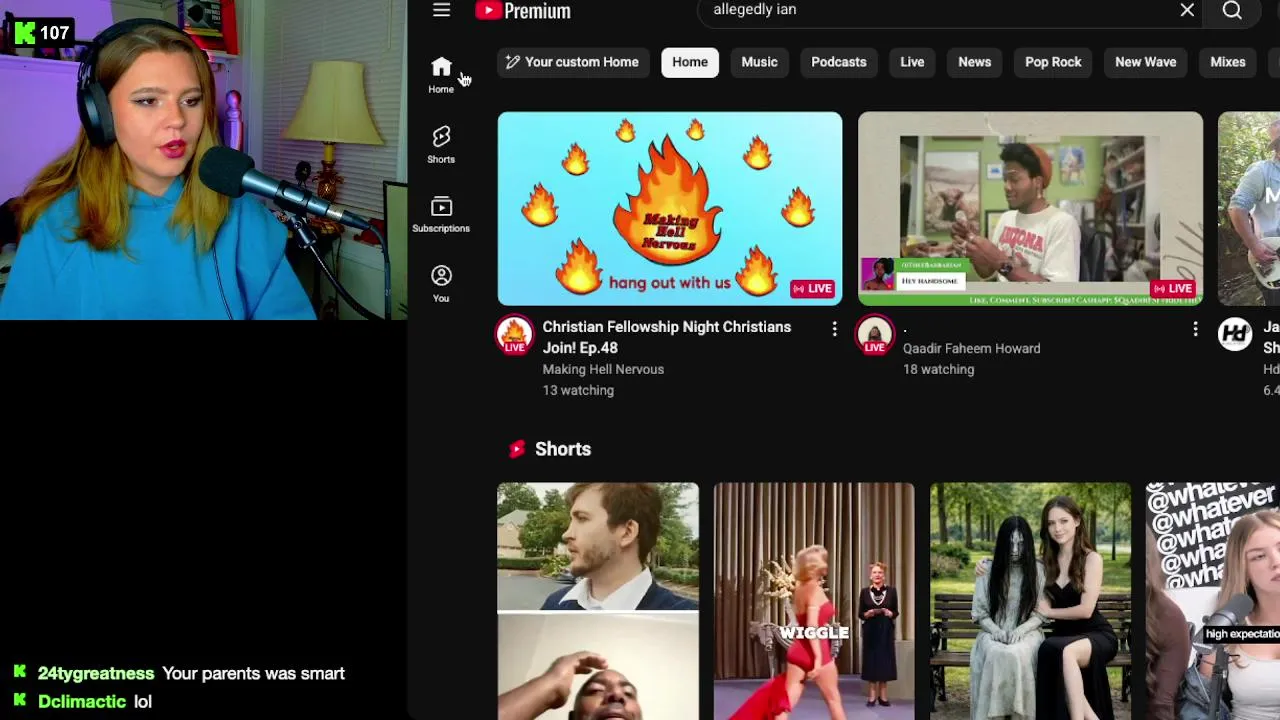Click the LIVE badge on Making Hell Nervous
Viewport: 1280px width, 720px height.
[812, 289]
